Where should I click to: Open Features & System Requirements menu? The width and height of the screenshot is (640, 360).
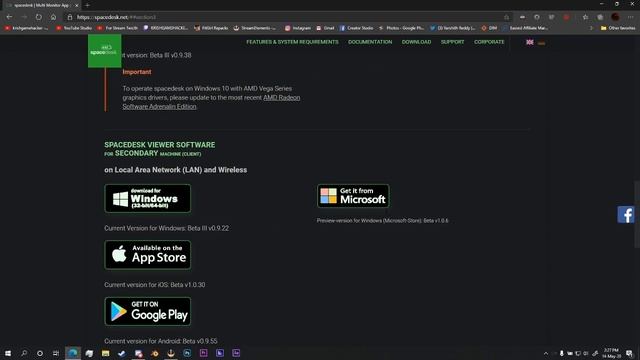click(x=292, y=42)
